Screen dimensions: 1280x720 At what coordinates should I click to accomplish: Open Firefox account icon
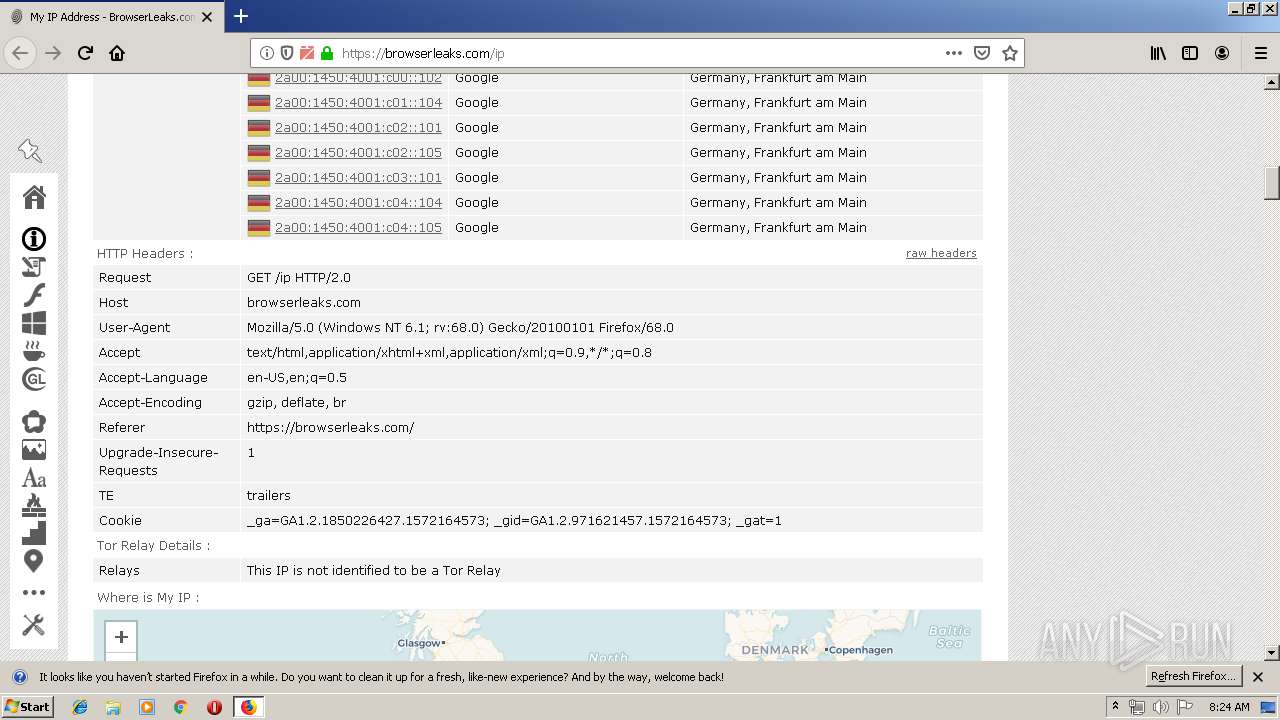point(1222,53)
